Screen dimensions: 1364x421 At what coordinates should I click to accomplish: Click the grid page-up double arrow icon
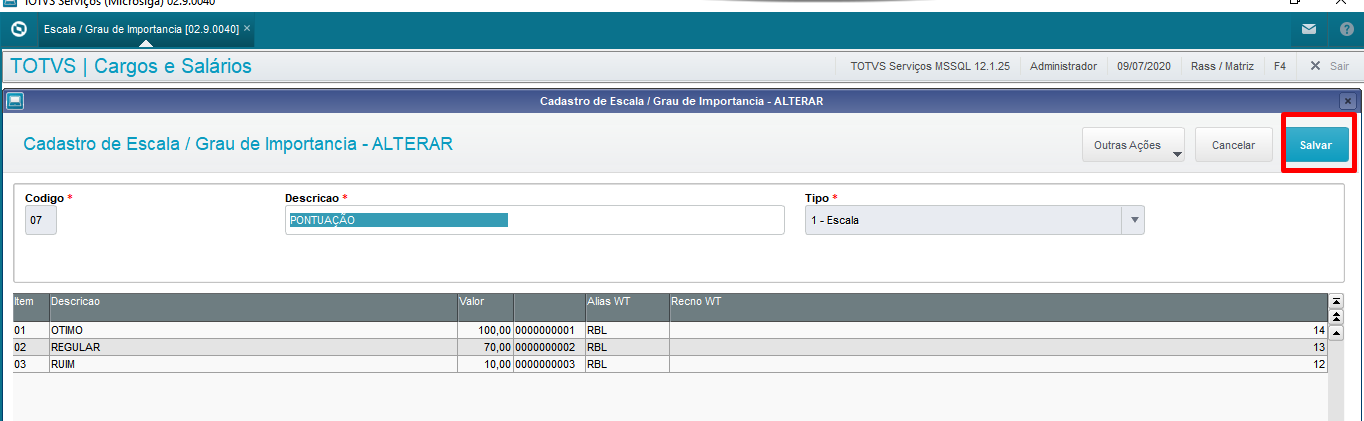[x=1336, y=316]
